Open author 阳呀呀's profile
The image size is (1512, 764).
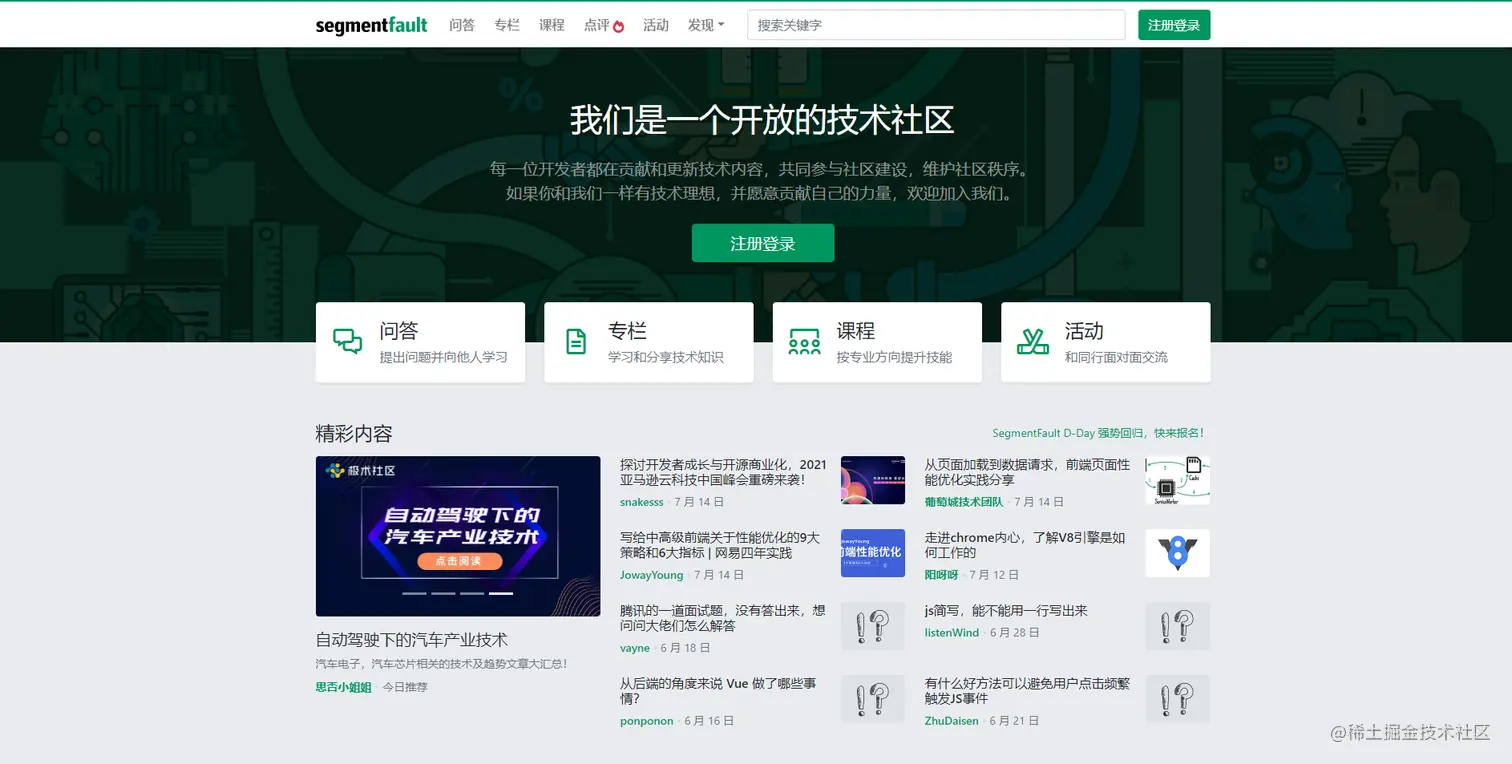(x=942, y=575)
